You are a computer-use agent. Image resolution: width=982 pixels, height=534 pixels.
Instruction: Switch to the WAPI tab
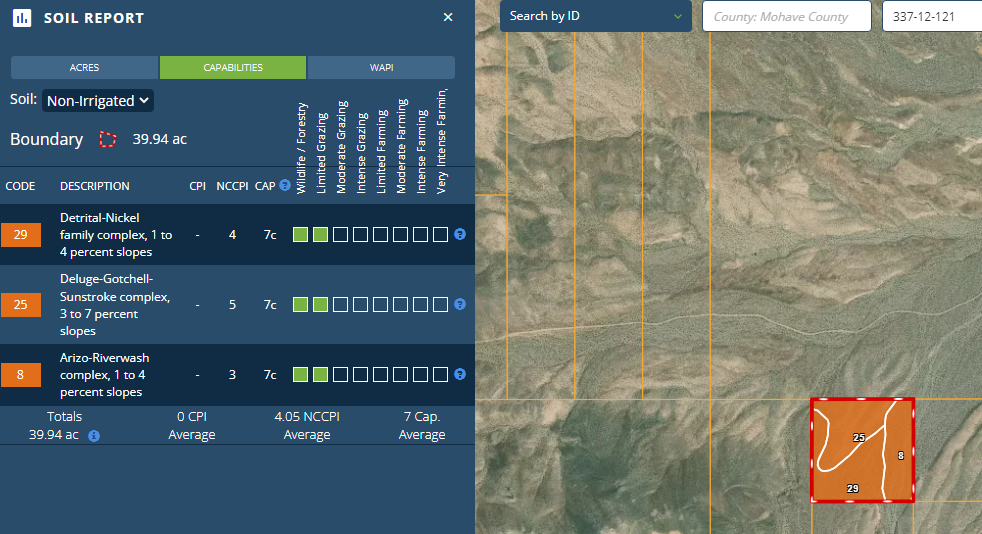[x=381, y=68]
